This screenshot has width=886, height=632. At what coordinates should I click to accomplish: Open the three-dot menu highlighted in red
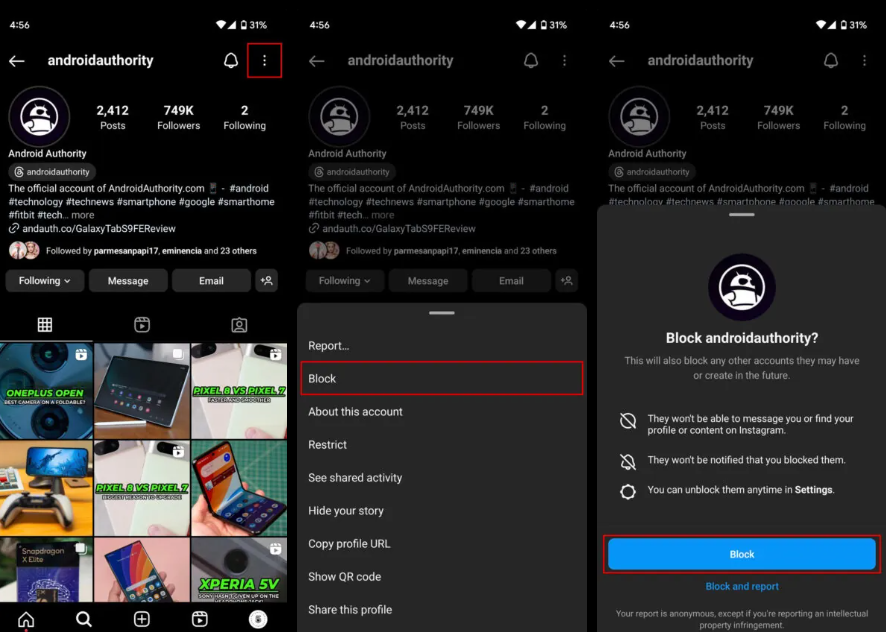click(264, 60)
